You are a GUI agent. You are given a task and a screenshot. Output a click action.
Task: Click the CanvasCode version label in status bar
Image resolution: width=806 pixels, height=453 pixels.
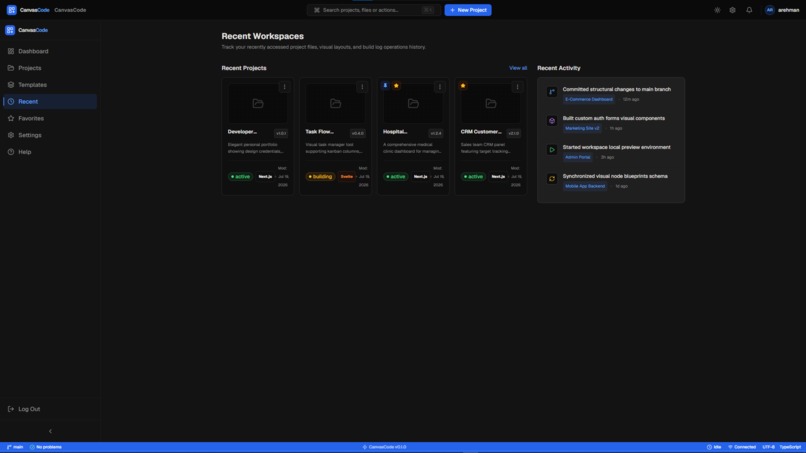click(384, 447)
